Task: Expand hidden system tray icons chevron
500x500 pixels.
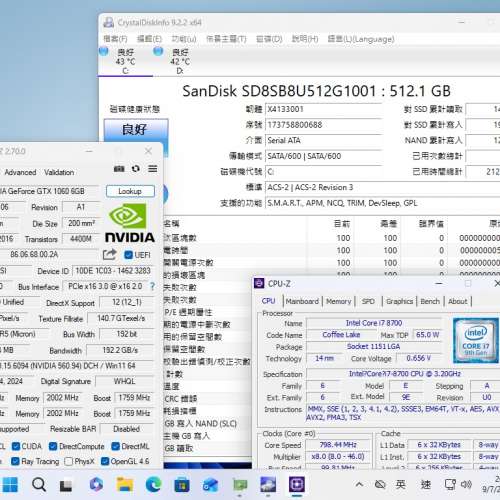Action: pyautogui.click(x=359, y=484)
